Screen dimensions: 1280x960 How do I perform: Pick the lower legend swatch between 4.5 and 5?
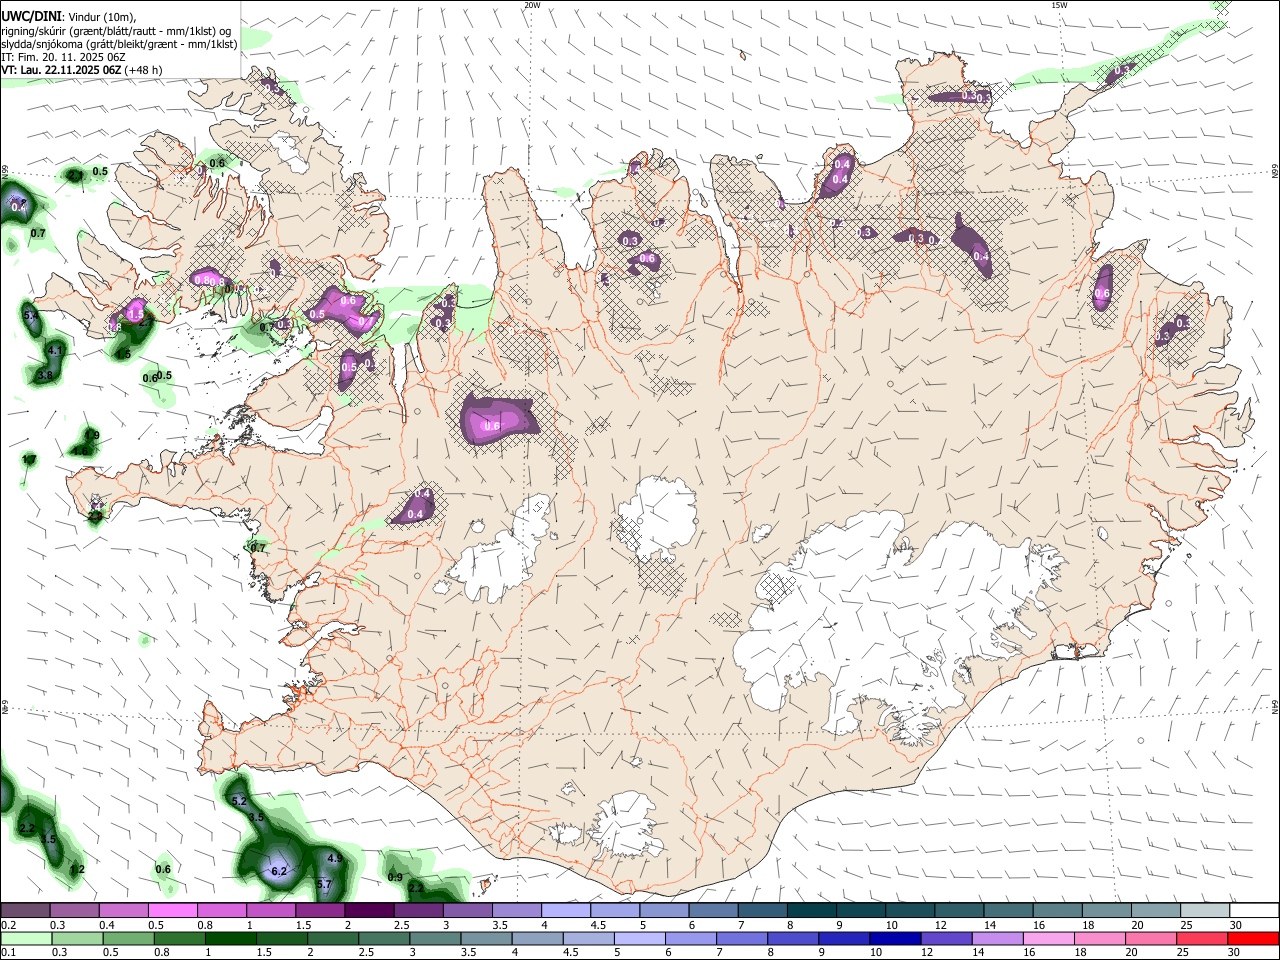pos(587,938)
